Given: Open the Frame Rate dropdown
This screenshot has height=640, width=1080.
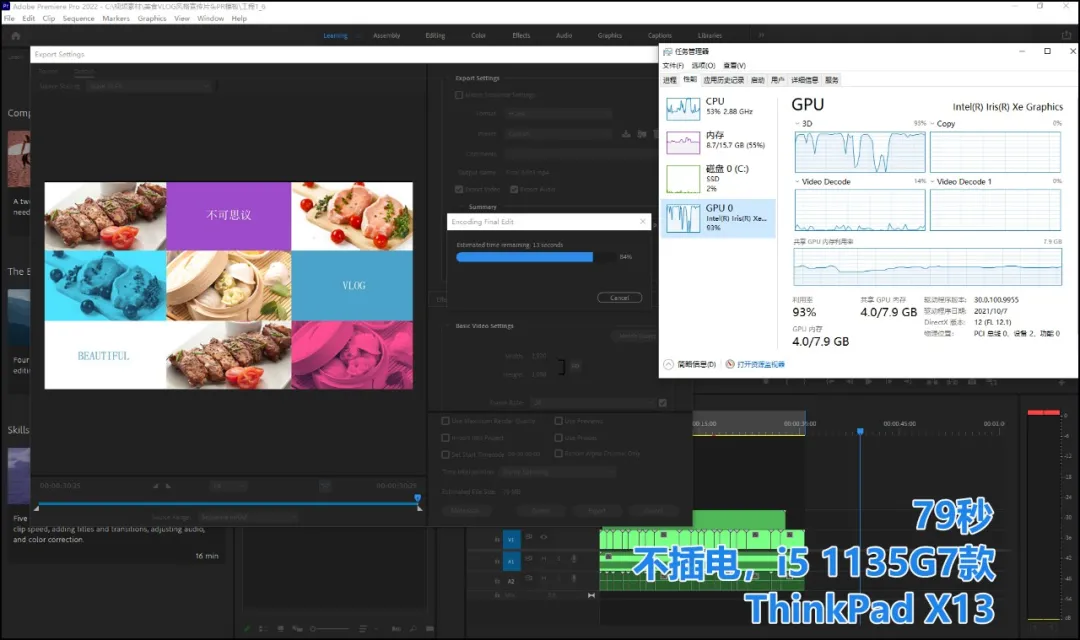Looking at the screenshot, I should click(x=592, y=402).
